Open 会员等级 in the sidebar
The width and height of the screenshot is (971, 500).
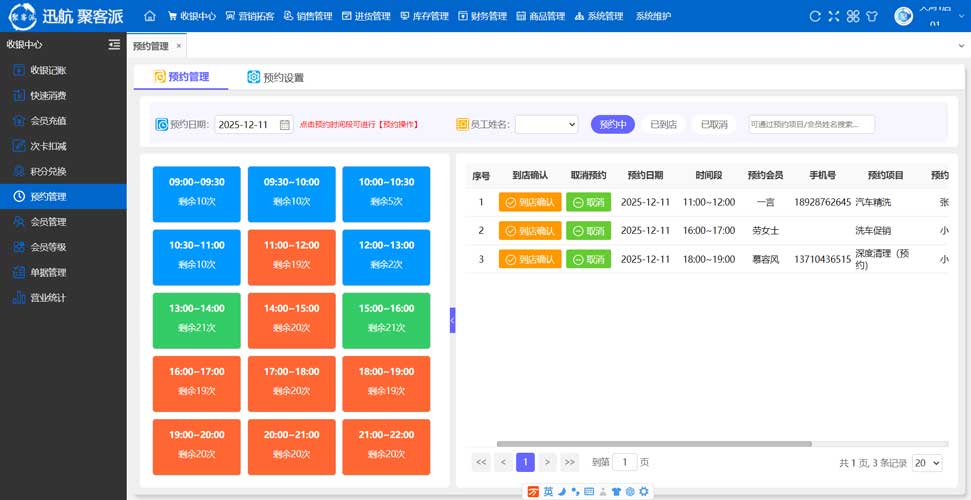[x=63, y=247]
